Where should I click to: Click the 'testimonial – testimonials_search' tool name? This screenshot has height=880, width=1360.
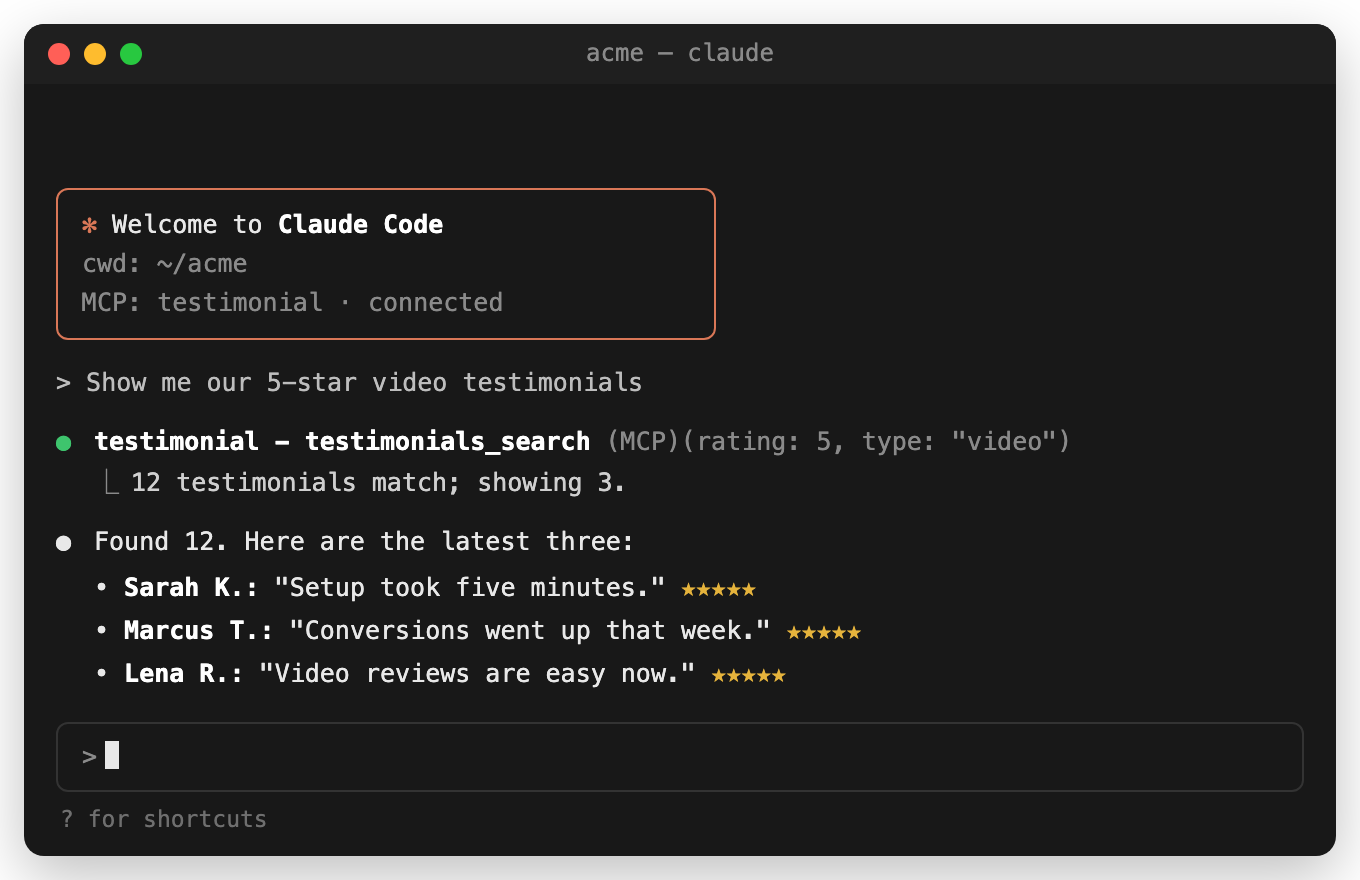pos(342,441)
